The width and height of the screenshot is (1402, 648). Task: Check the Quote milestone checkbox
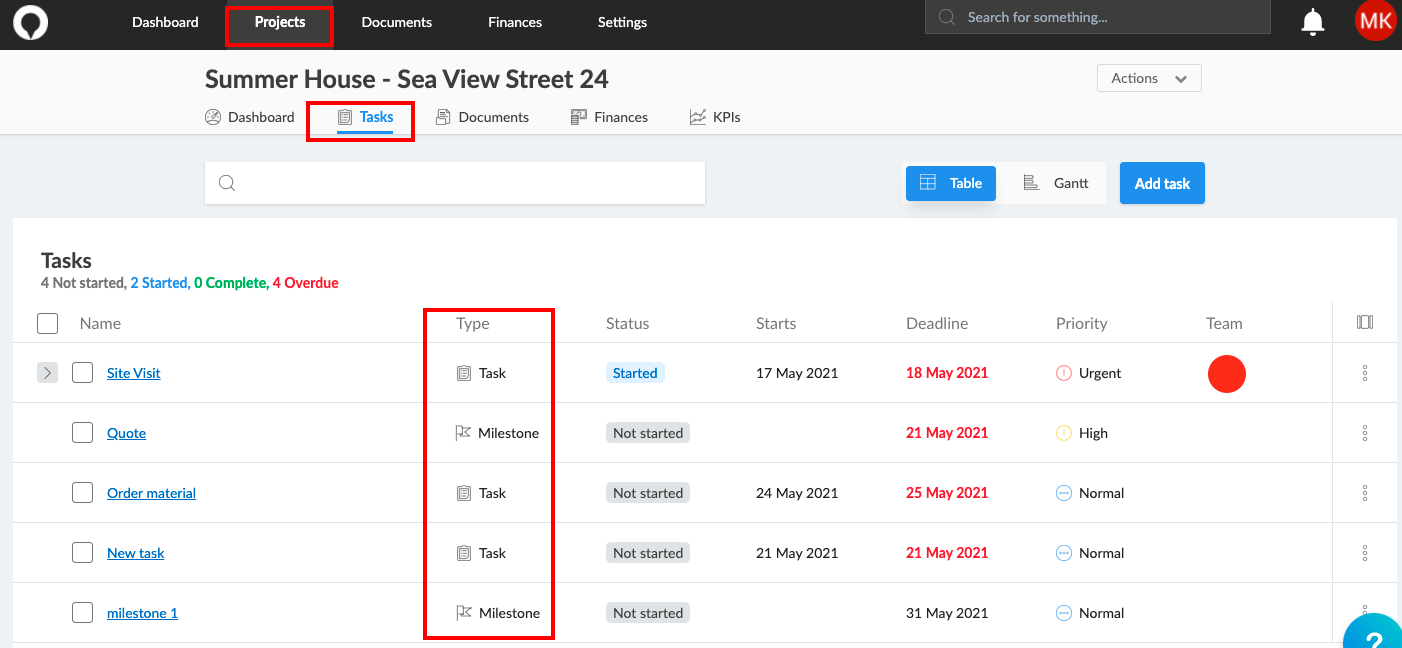[x=82, y=433]
